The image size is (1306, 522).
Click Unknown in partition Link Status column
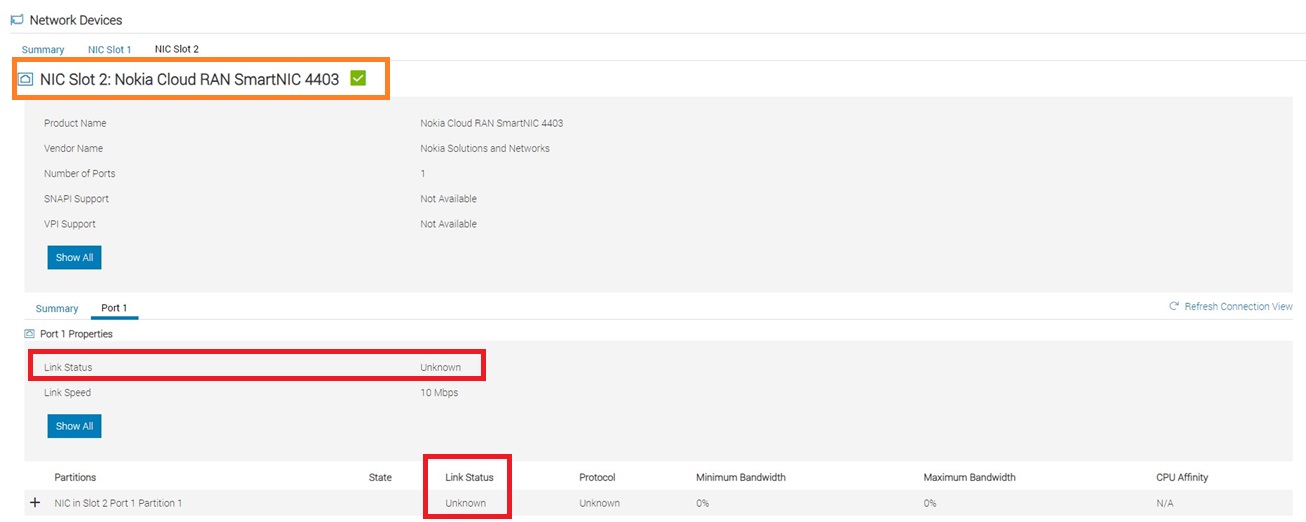pos(466,503)
